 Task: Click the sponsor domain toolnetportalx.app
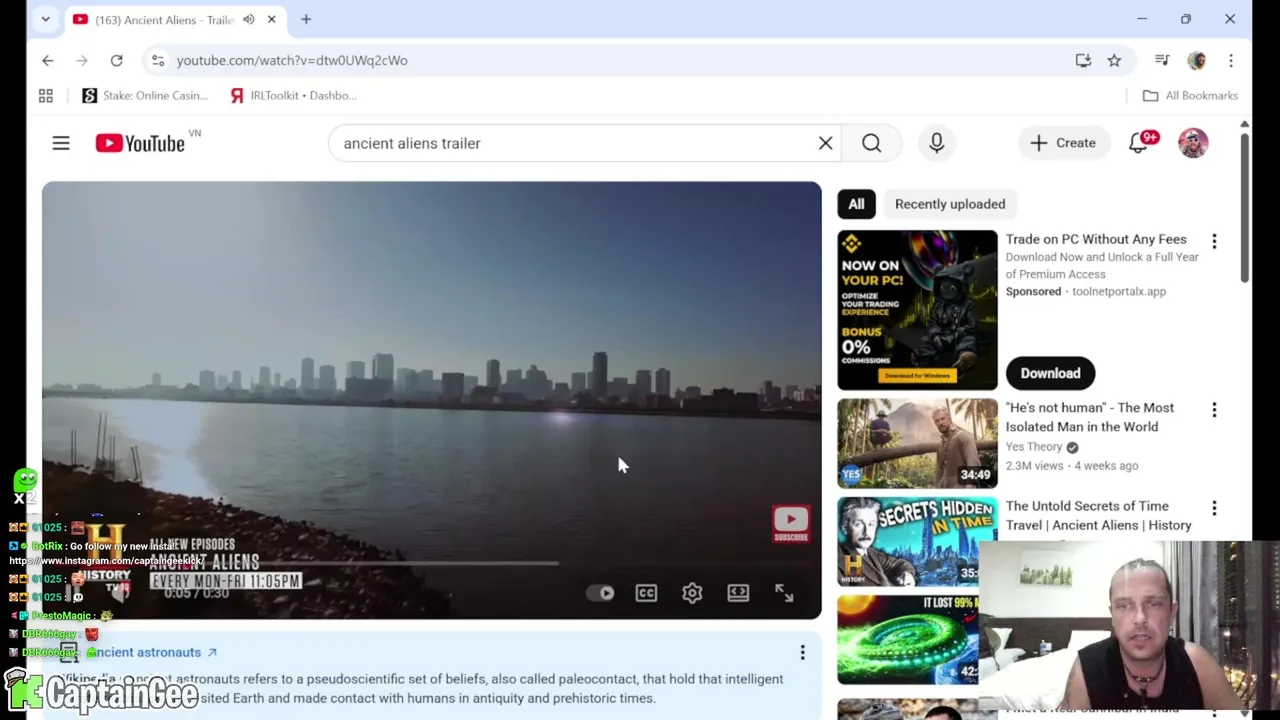(1119, 291)
